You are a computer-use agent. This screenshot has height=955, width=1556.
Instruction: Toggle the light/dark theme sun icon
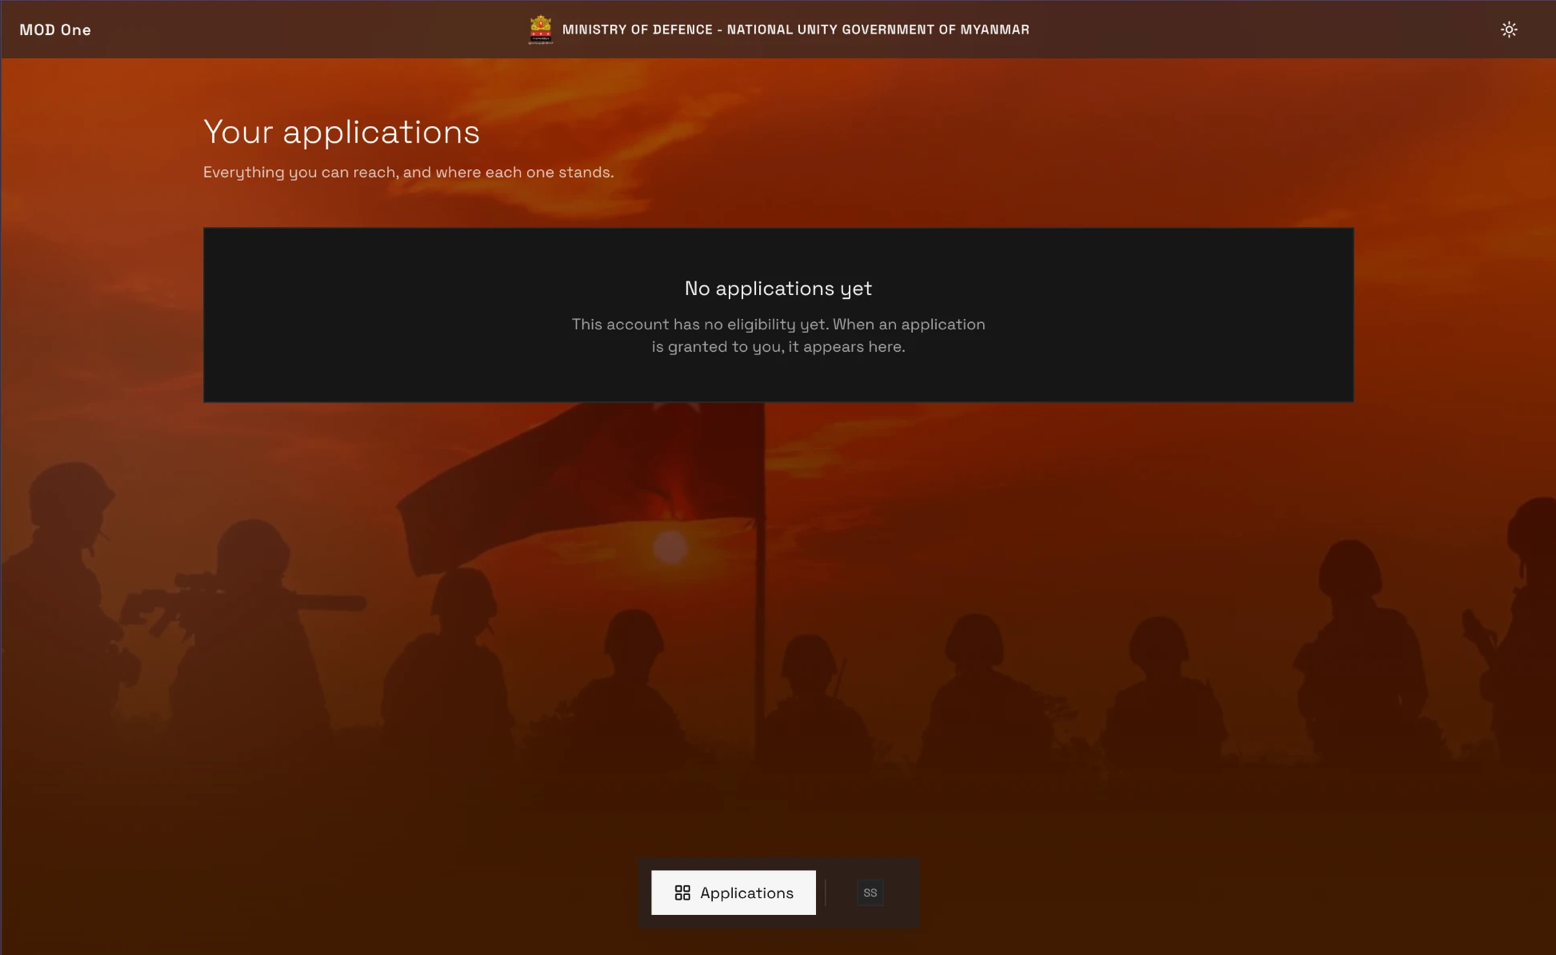click(1509, 30)
